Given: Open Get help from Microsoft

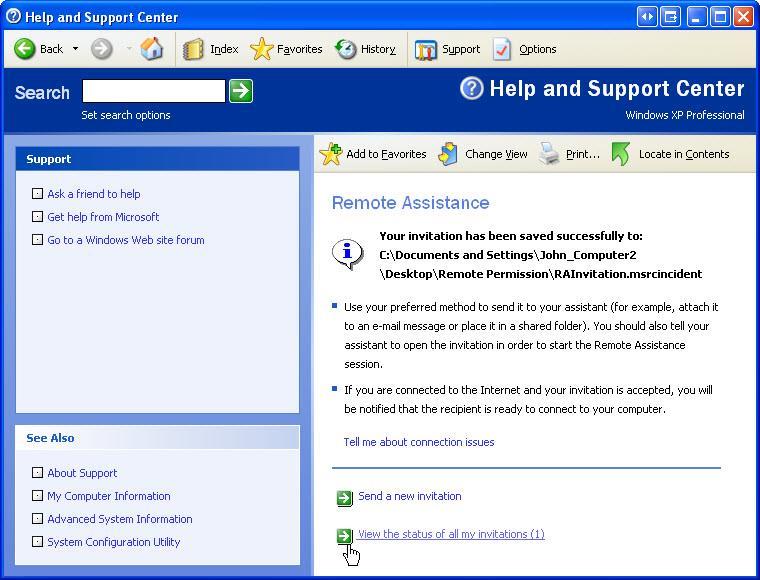Looking at the screenshot, I should pos(103,217).
